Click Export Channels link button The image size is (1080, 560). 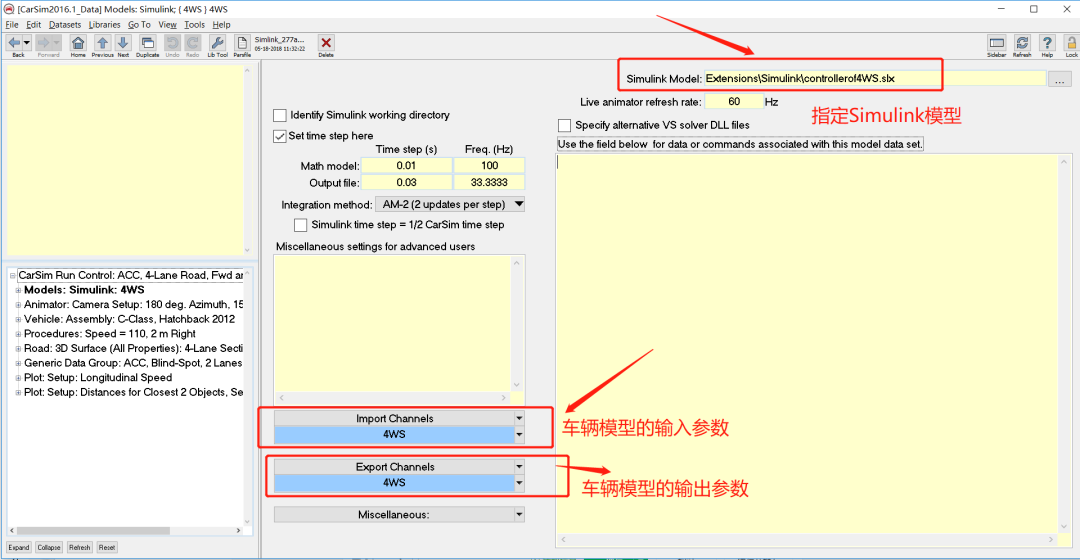[x=394, y=466]
